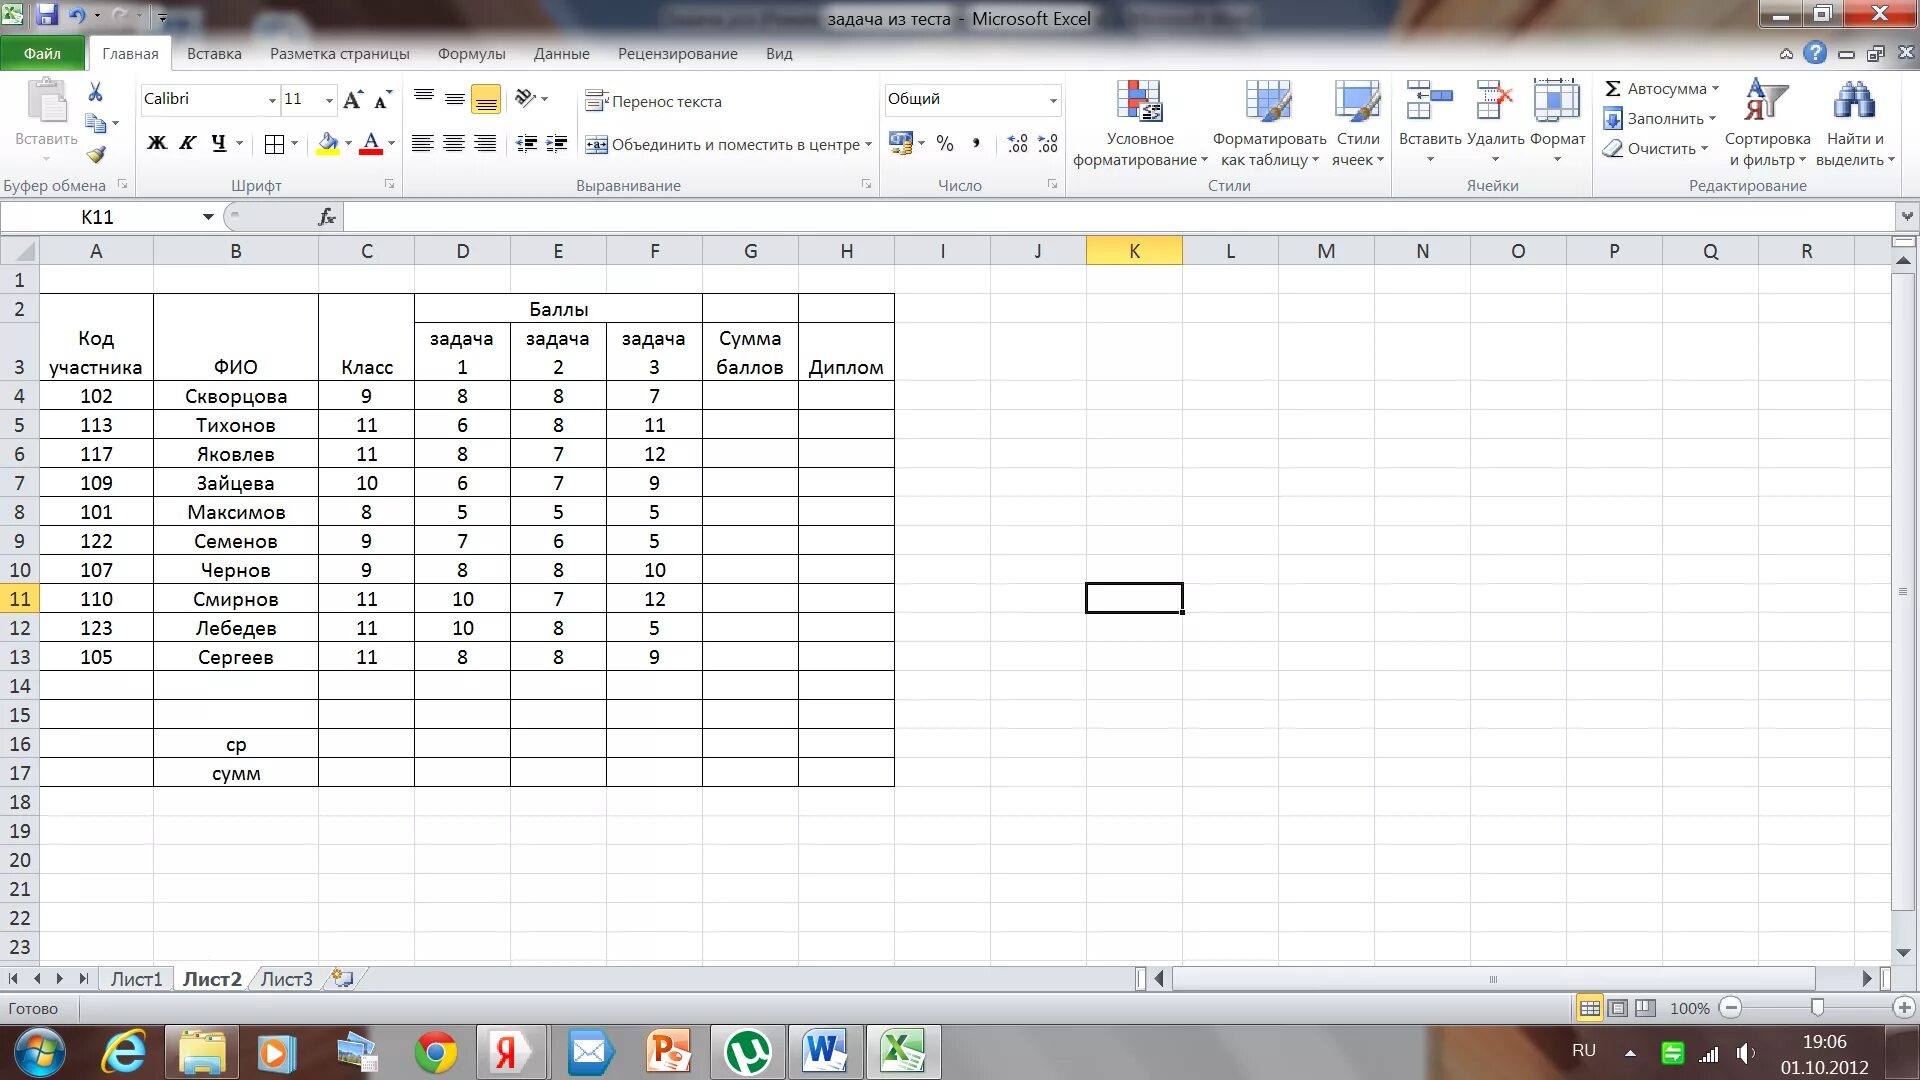Switch to the Формулы ribbon tab

point(471,54)
